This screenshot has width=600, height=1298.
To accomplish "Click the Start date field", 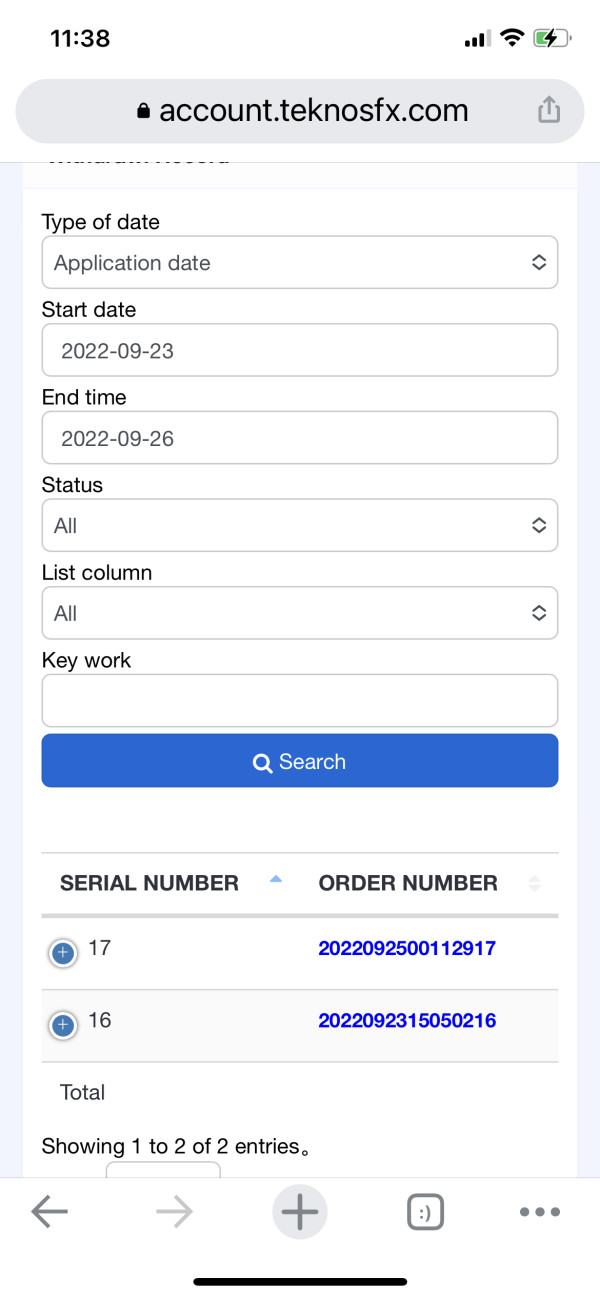I will coord(299,351).
